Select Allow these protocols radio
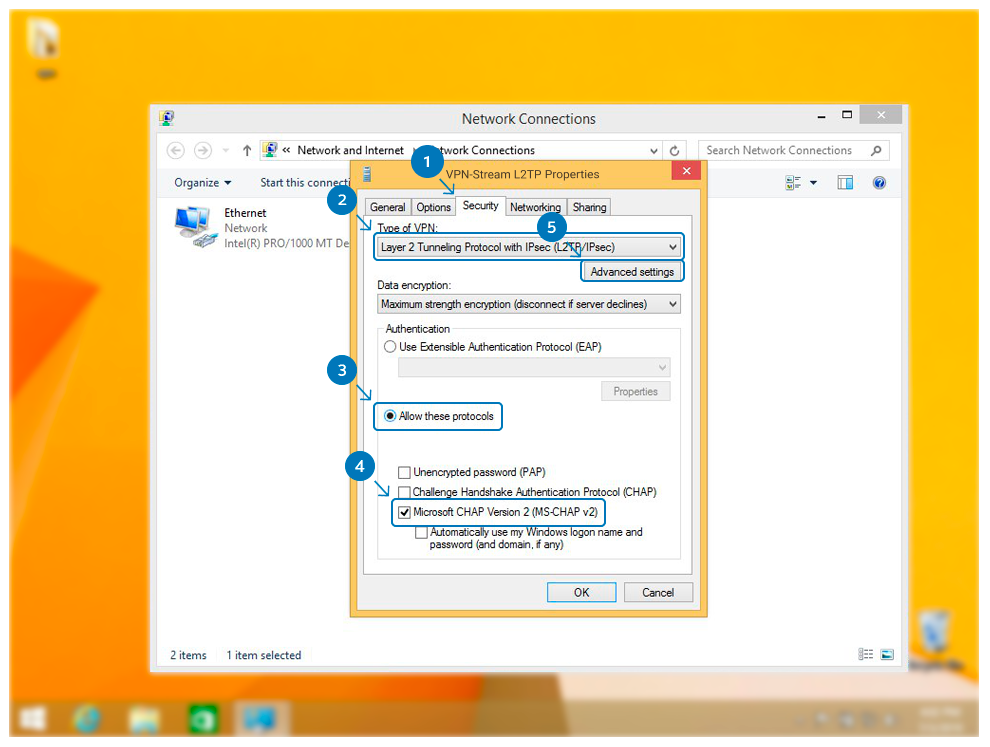Screen dimensions: 990x747 390,416
